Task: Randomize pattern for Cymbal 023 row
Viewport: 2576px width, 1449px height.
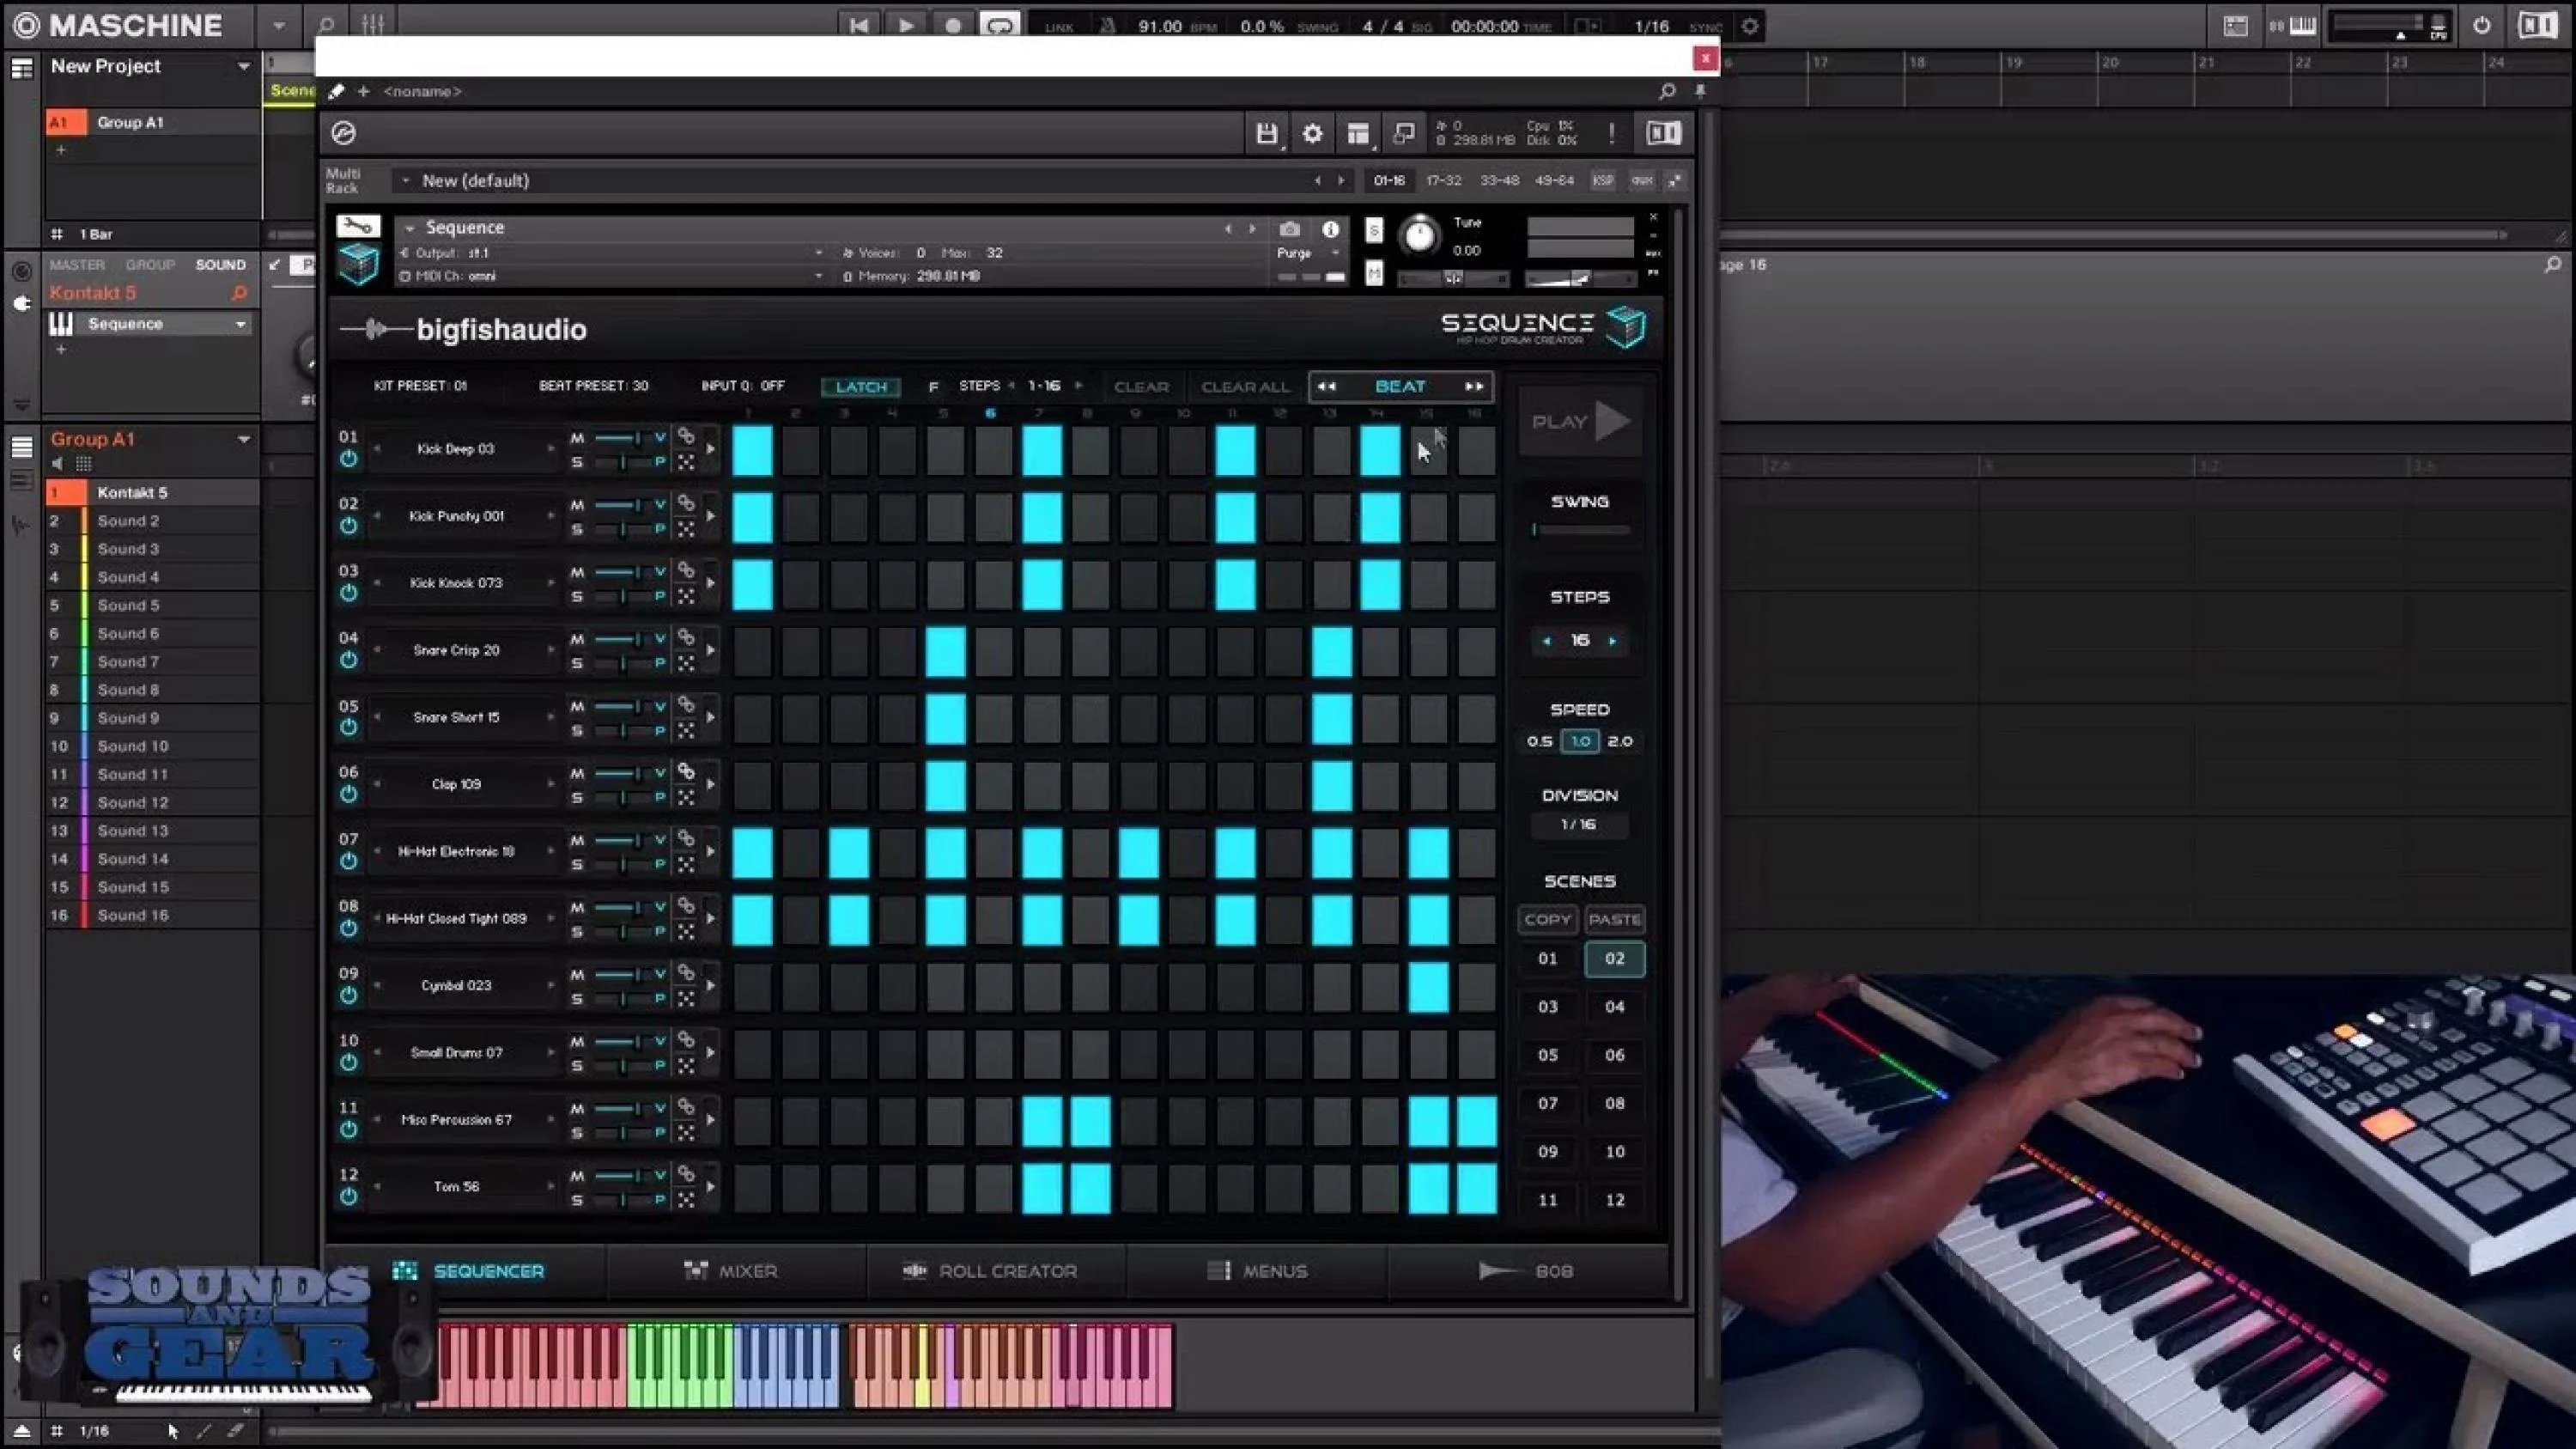Action: [686, 998]
